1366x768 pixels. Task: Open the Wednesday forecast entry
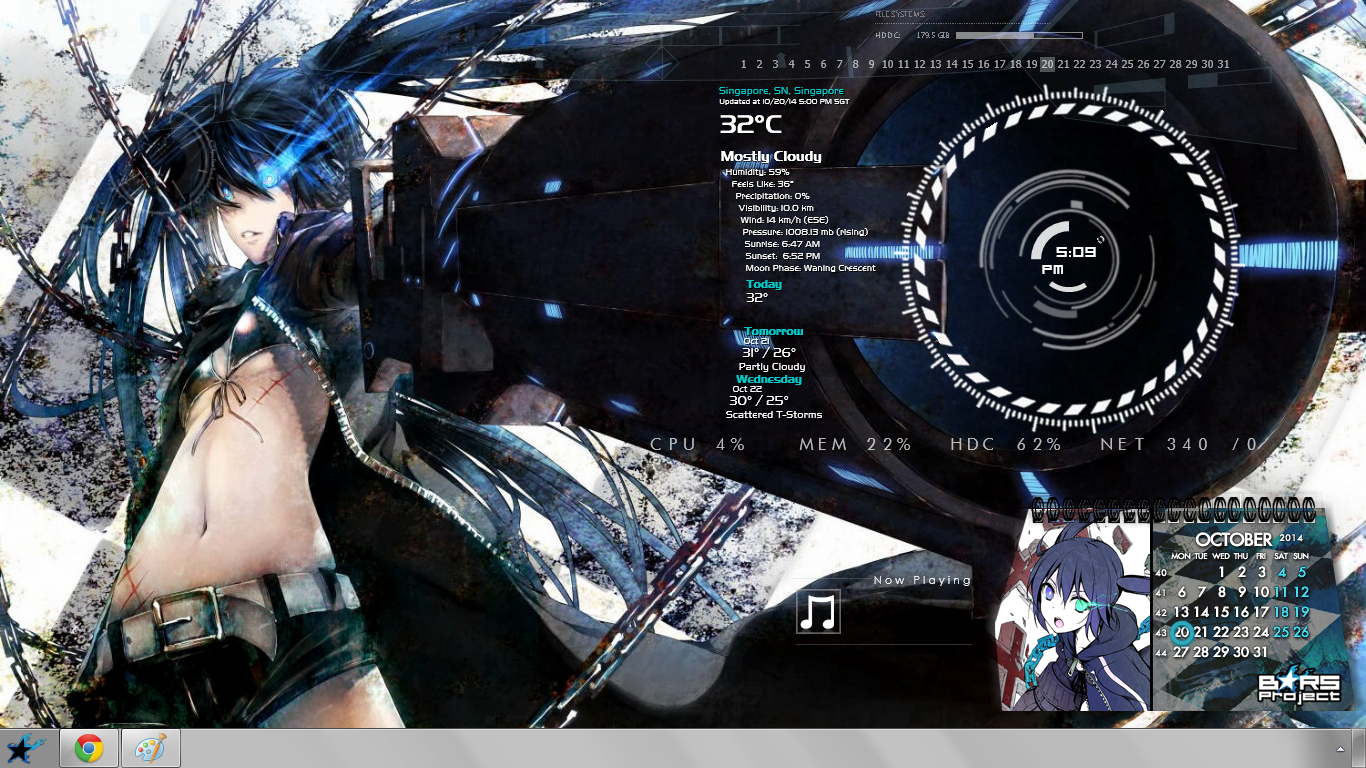[768, 380]
